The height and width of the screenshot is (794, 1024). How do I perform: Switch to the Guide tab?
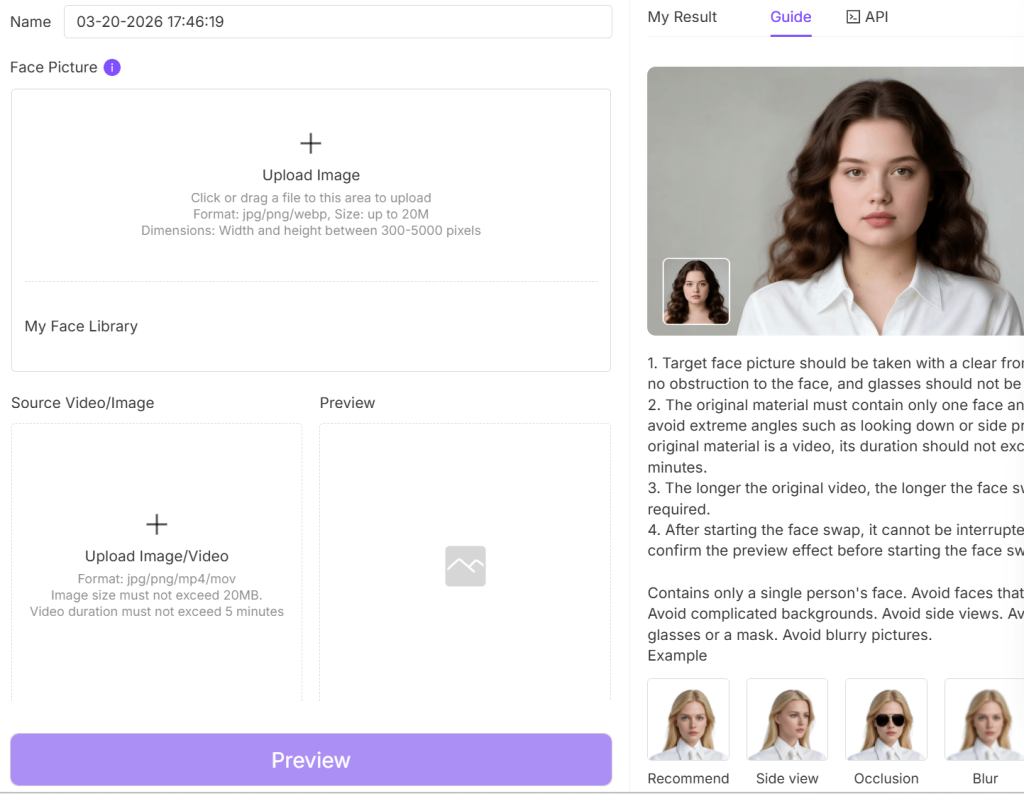(790, 17)
